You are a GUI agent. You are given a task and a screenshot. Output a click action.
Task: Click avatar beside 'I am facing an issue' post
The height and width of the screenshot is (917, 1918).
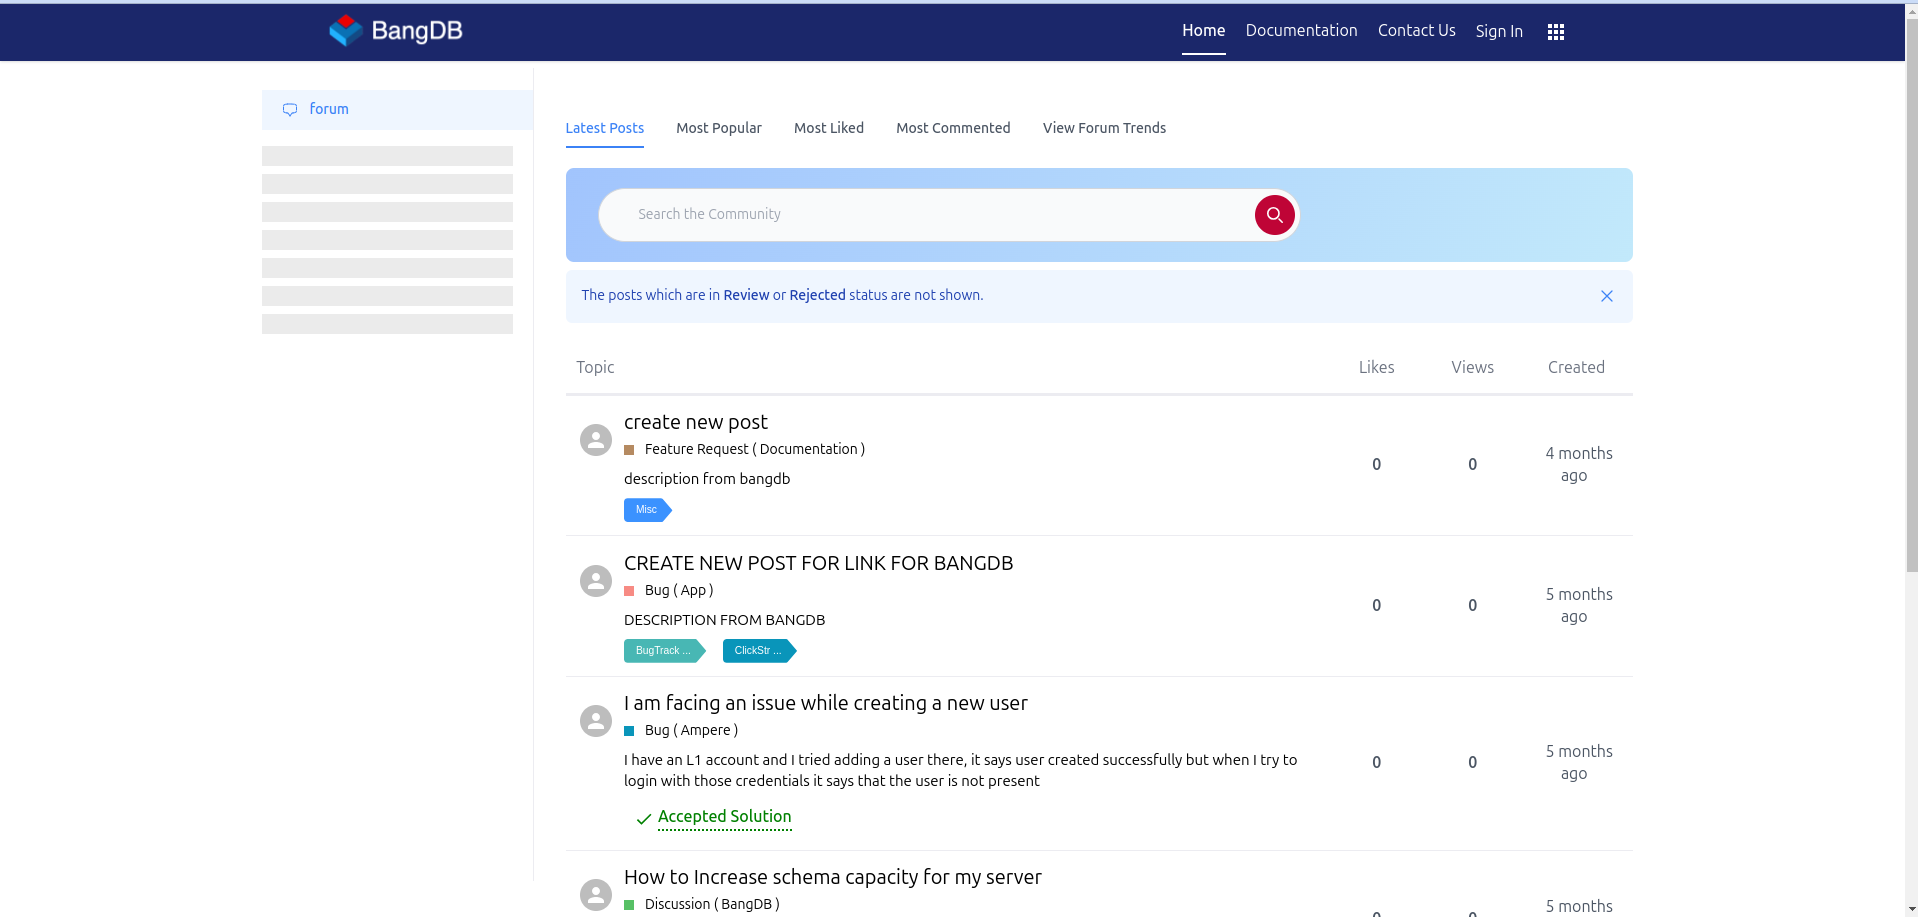click(x=596, y=721)
